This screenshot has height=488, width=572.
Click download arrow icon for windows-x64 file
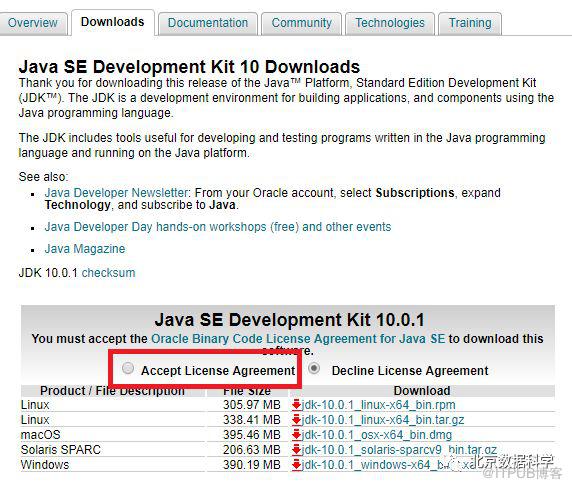[x=296, y=464]
